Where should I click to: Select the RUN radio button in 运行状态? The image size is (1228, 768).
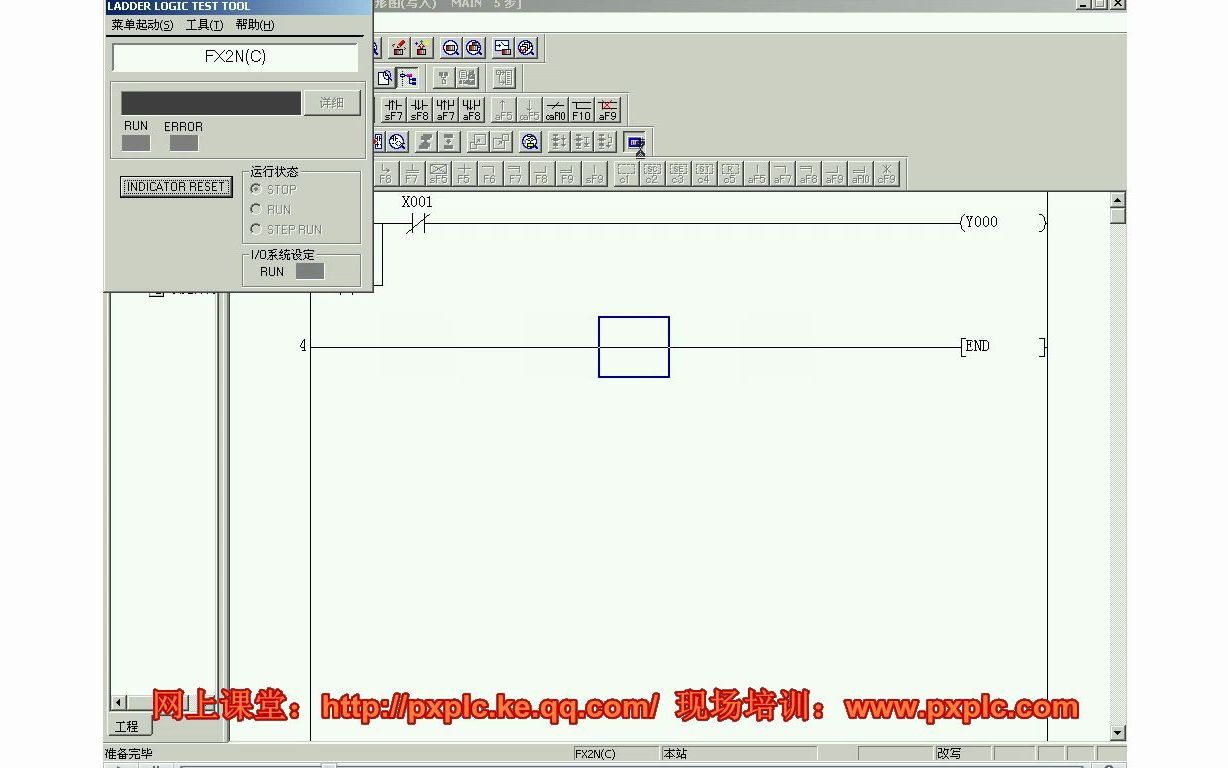[x=258, y=209]
